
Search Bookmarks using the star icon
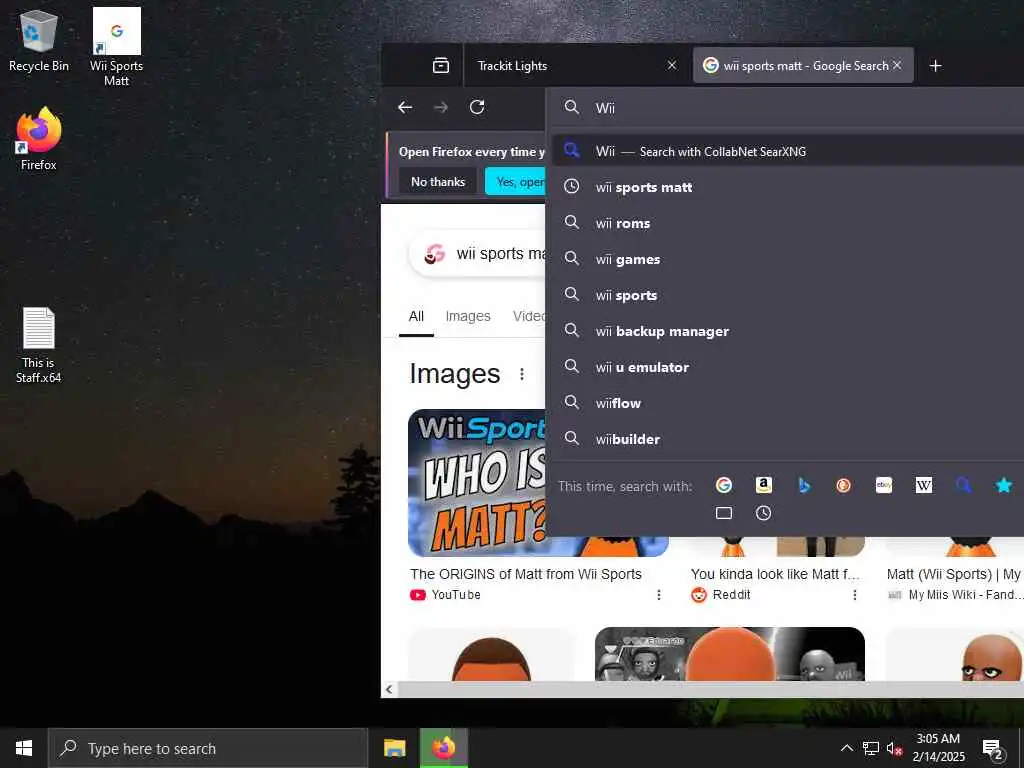(x=1004, y=485)
